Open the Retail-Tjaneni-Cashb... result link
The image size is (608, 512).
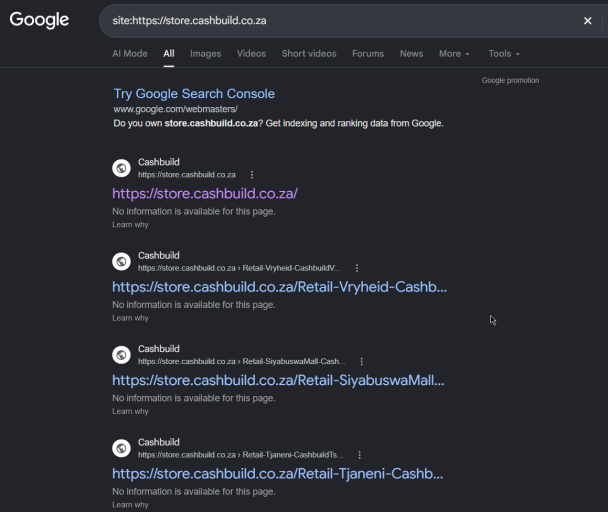(278, 474)
